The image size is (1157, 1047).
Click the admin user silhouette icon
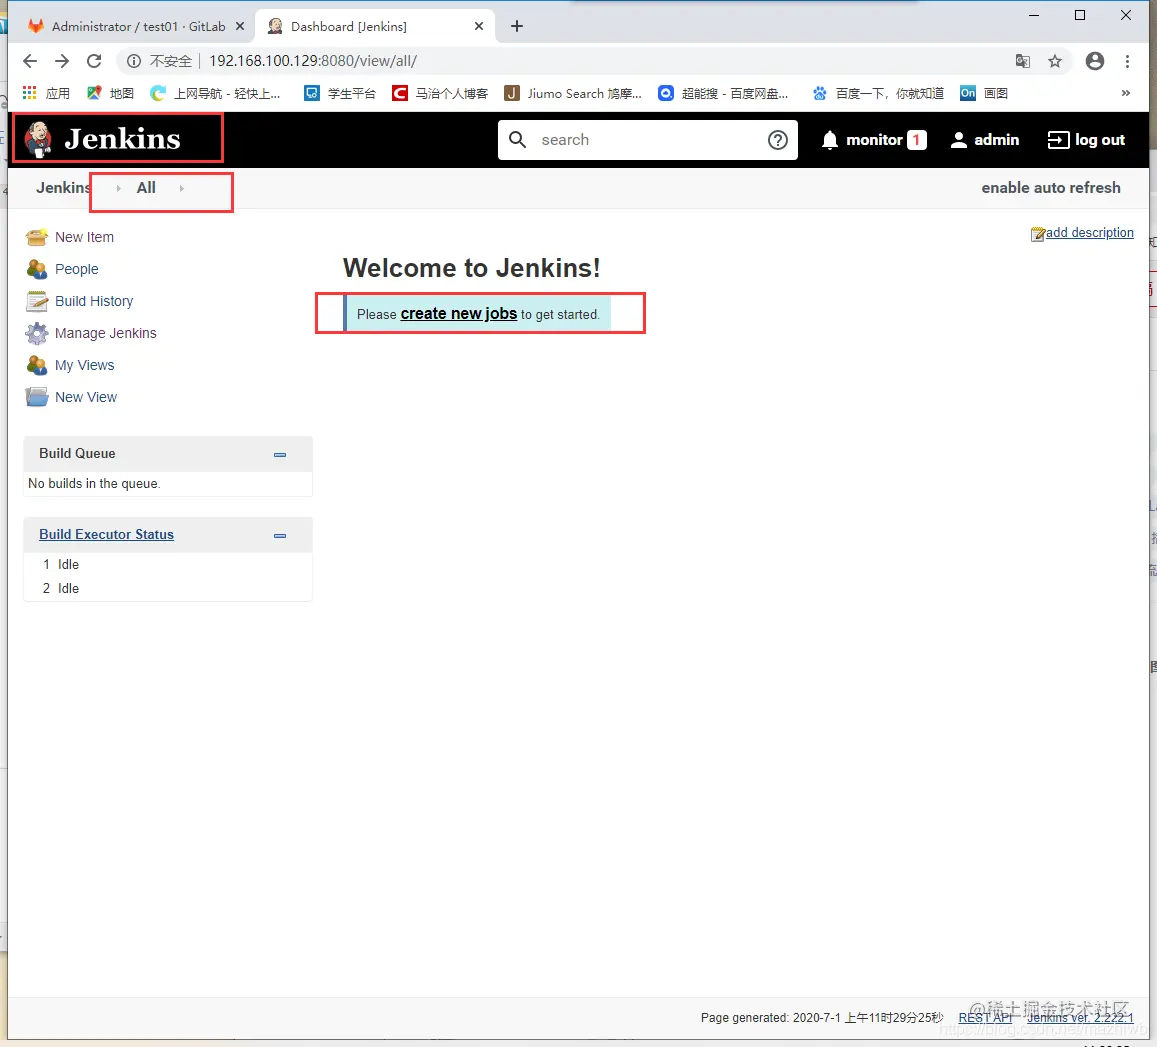(959, 140)
